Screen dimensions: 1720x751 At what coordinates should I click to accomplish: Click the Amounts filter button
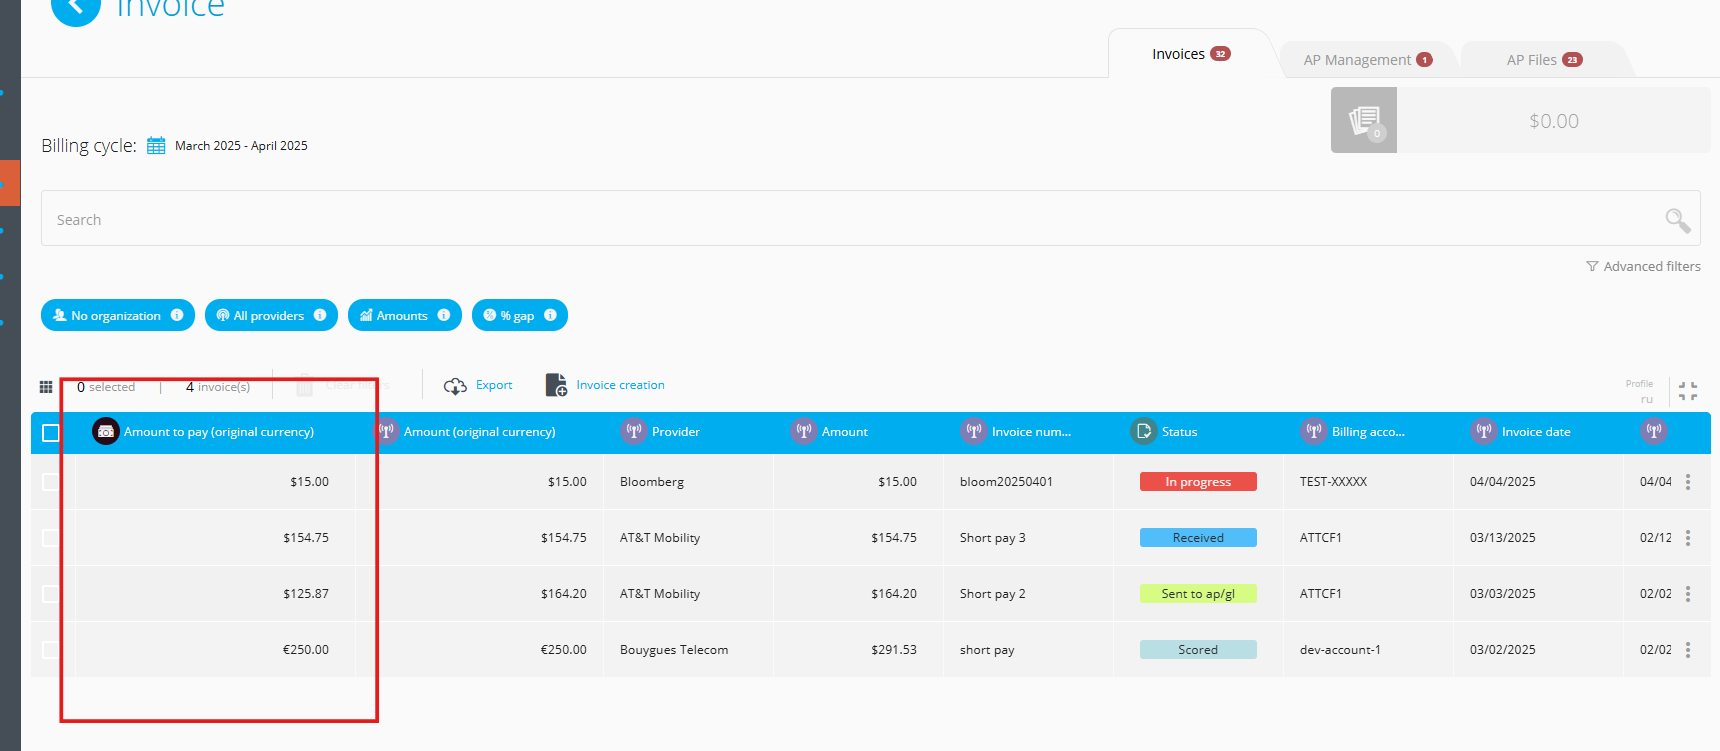[x=403, y=316]
